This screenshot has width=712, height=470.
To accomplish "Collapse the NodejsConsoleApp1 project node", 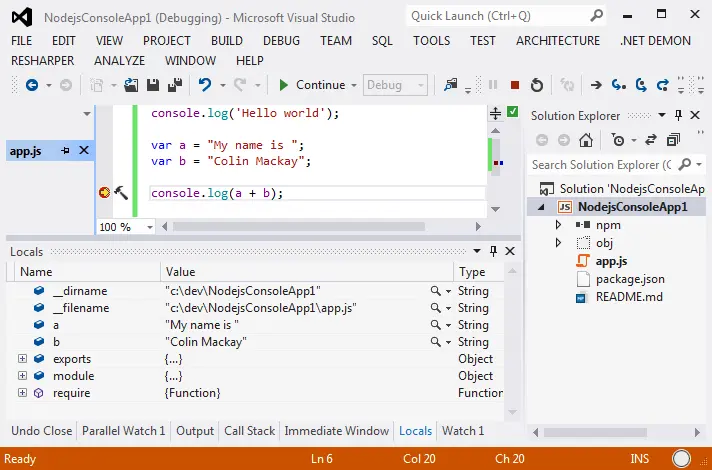I will (x=541, y=207).
